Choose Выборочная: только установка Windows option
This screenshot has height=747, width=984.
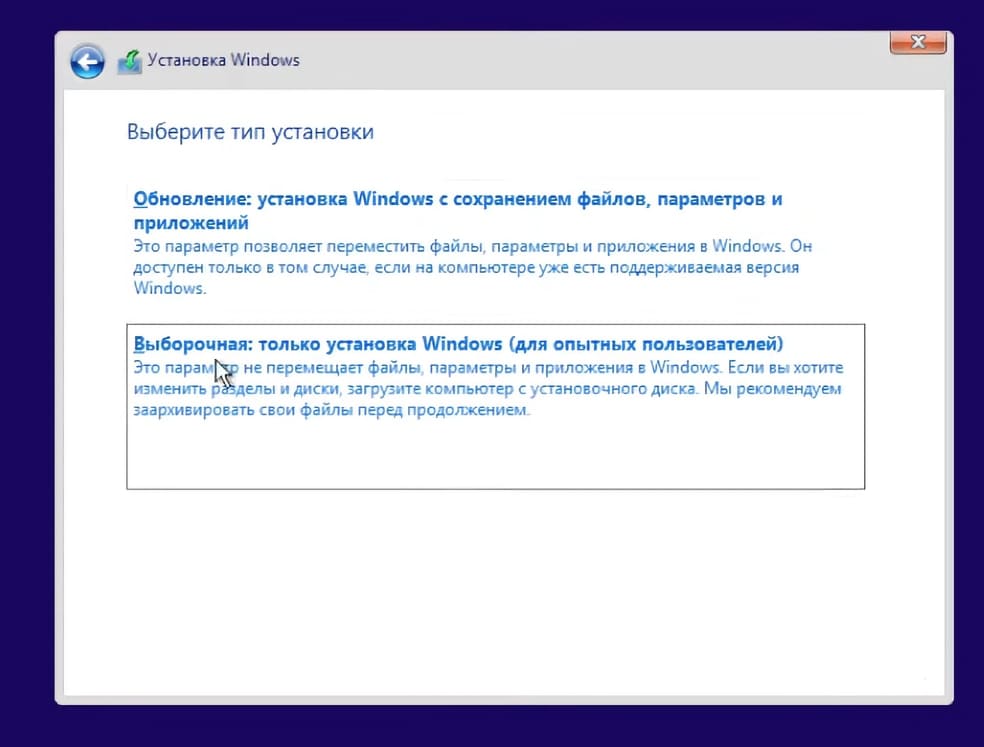pyautogui.click(x=496, y=406)
